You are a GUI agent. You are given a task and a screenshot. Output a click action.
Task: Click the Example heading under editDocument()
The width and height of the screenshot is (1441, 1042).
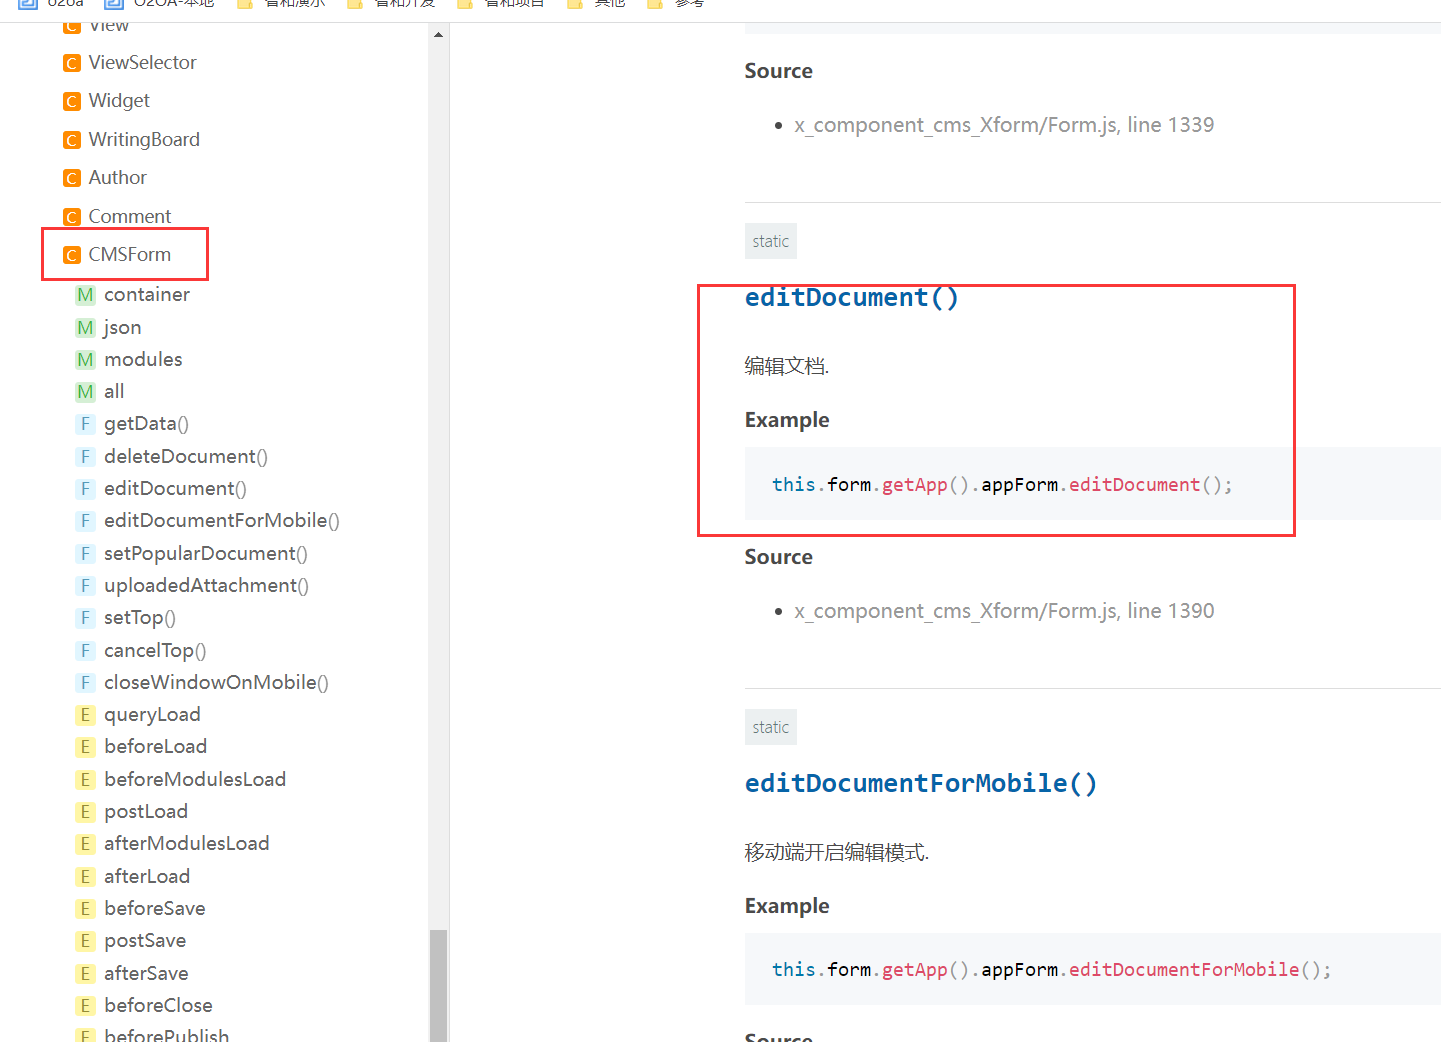787,420
